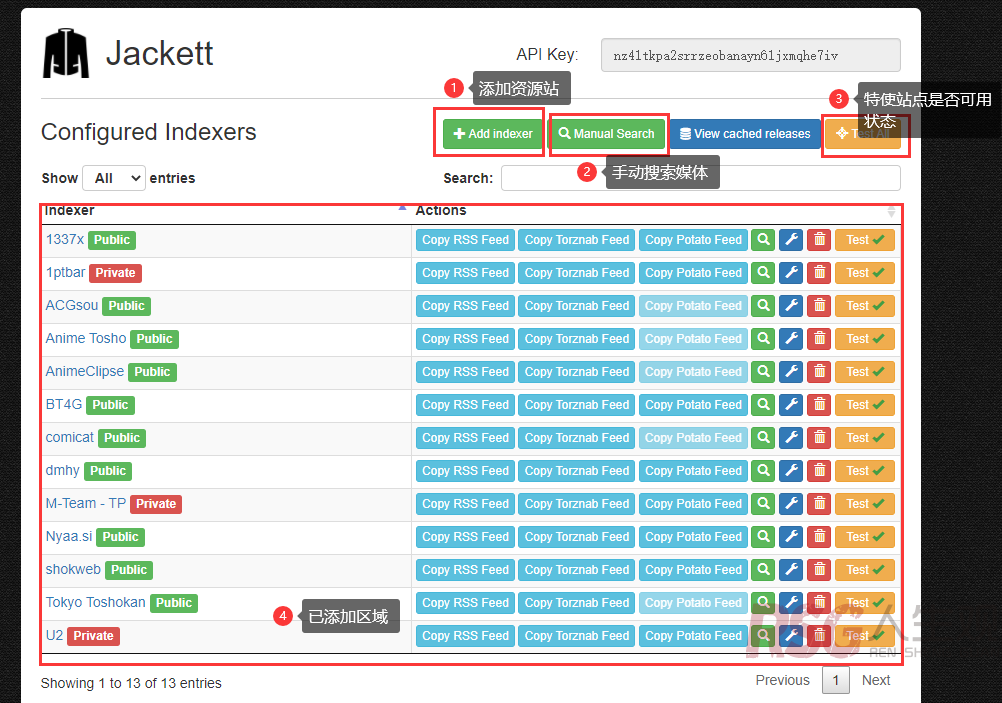The height and width of the screenshot is (703, 1002).
Task: Click the trash icon for shokweb
Action: (x=819, y=570)
